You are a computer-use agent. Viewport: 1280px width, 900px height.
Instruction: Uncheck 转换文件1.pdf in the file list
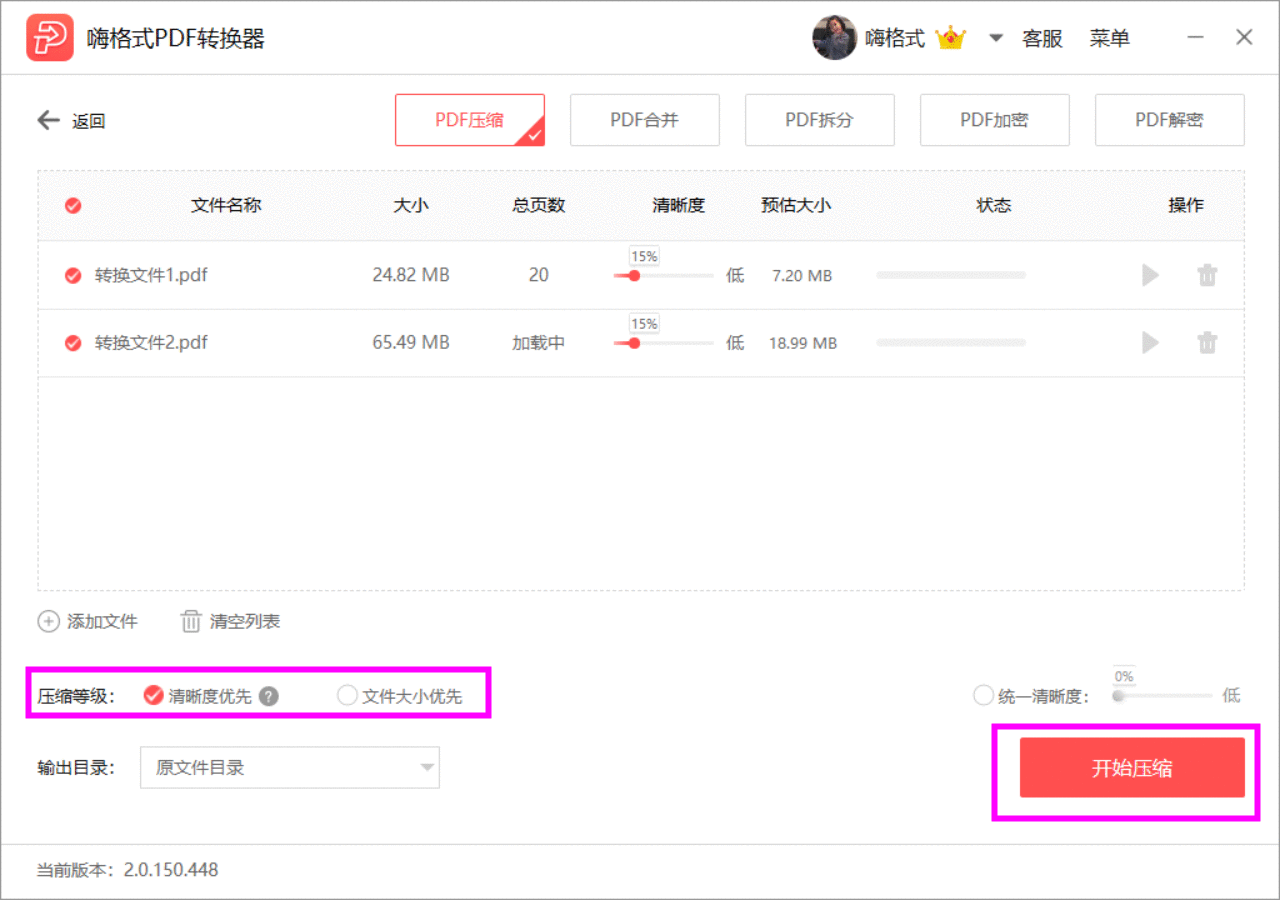click(x=73, y=275)
